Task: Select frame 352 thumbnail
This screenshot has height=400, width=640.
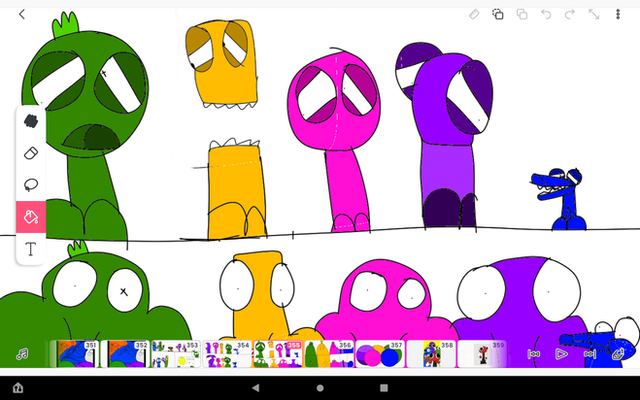Action: [x=125, y=354]
